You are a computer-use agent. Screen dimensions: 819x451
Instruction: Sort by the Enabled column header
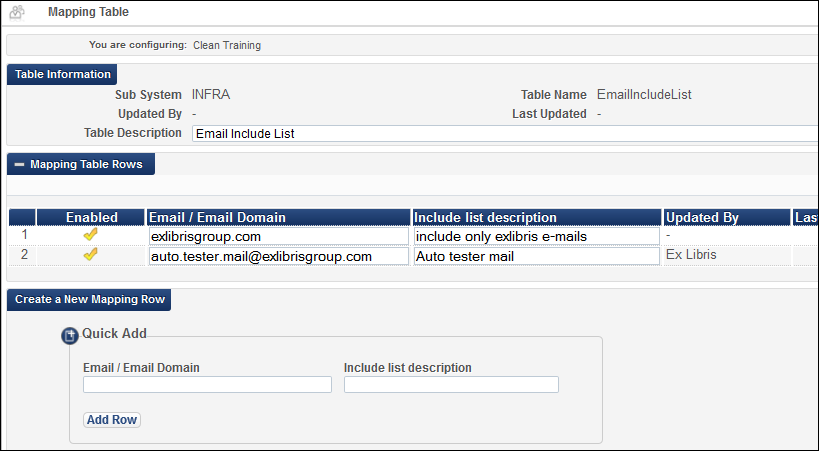(x=91, y=217)
